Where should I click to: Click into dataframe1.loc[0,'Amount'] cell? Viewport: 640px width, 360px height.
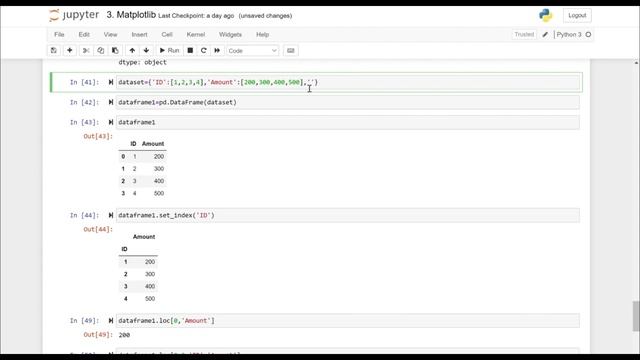click(348, 321)
